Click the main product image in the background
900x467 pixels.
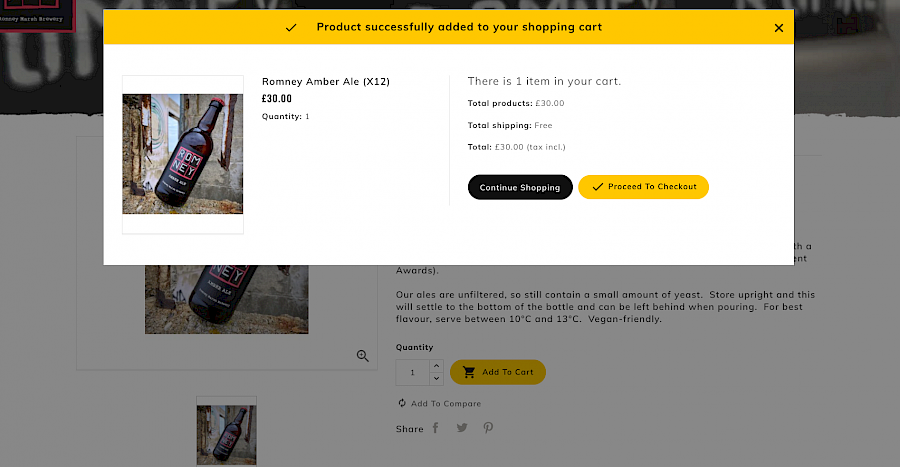[227, 298]
